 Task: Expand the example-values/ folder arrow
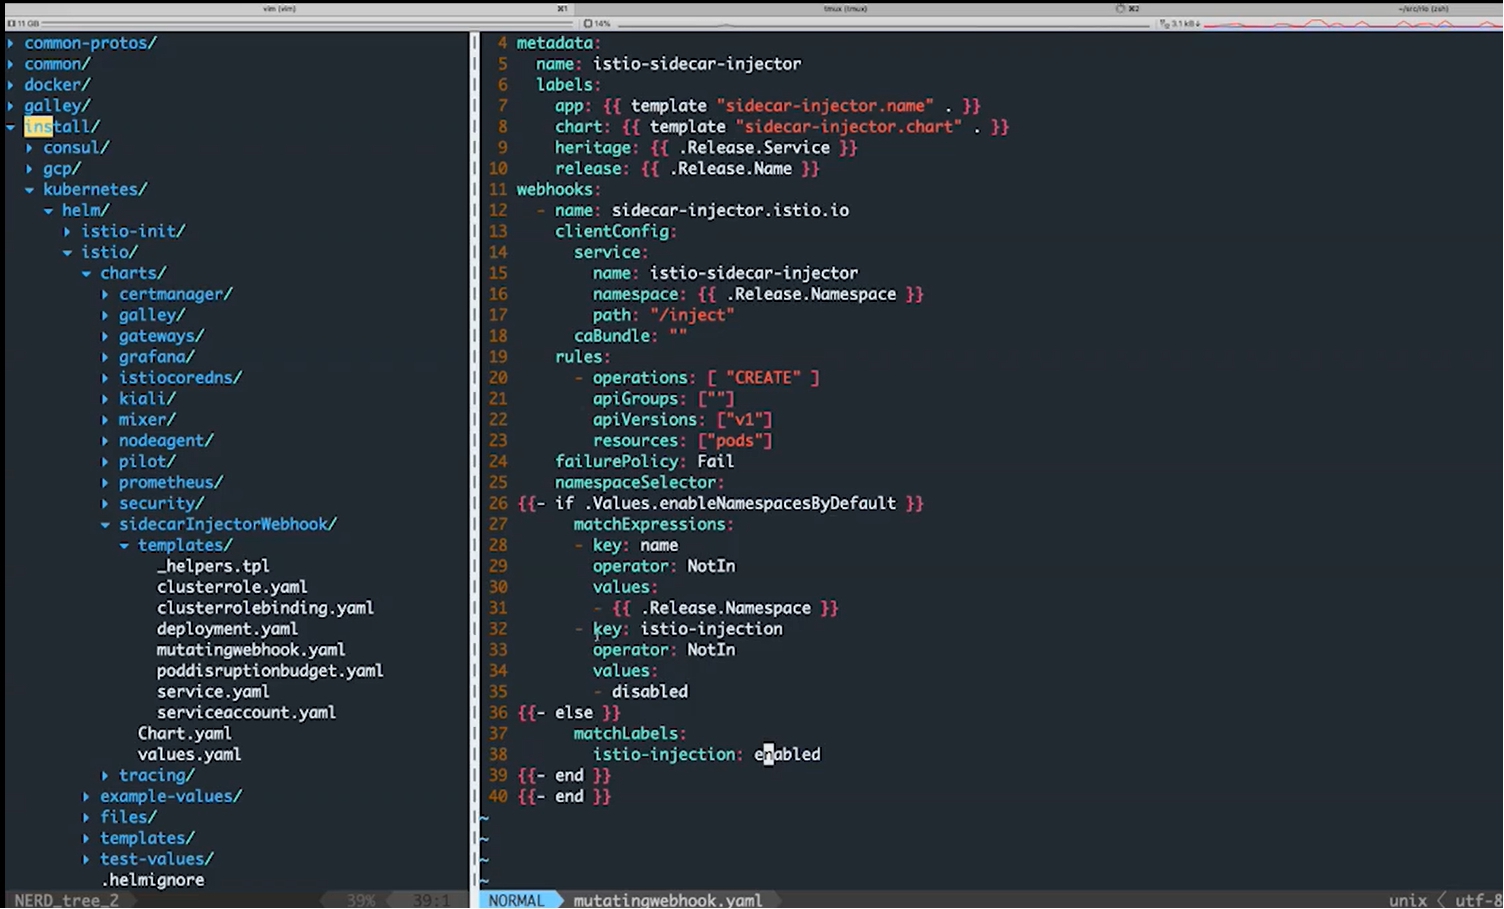[x=87, y=797]
